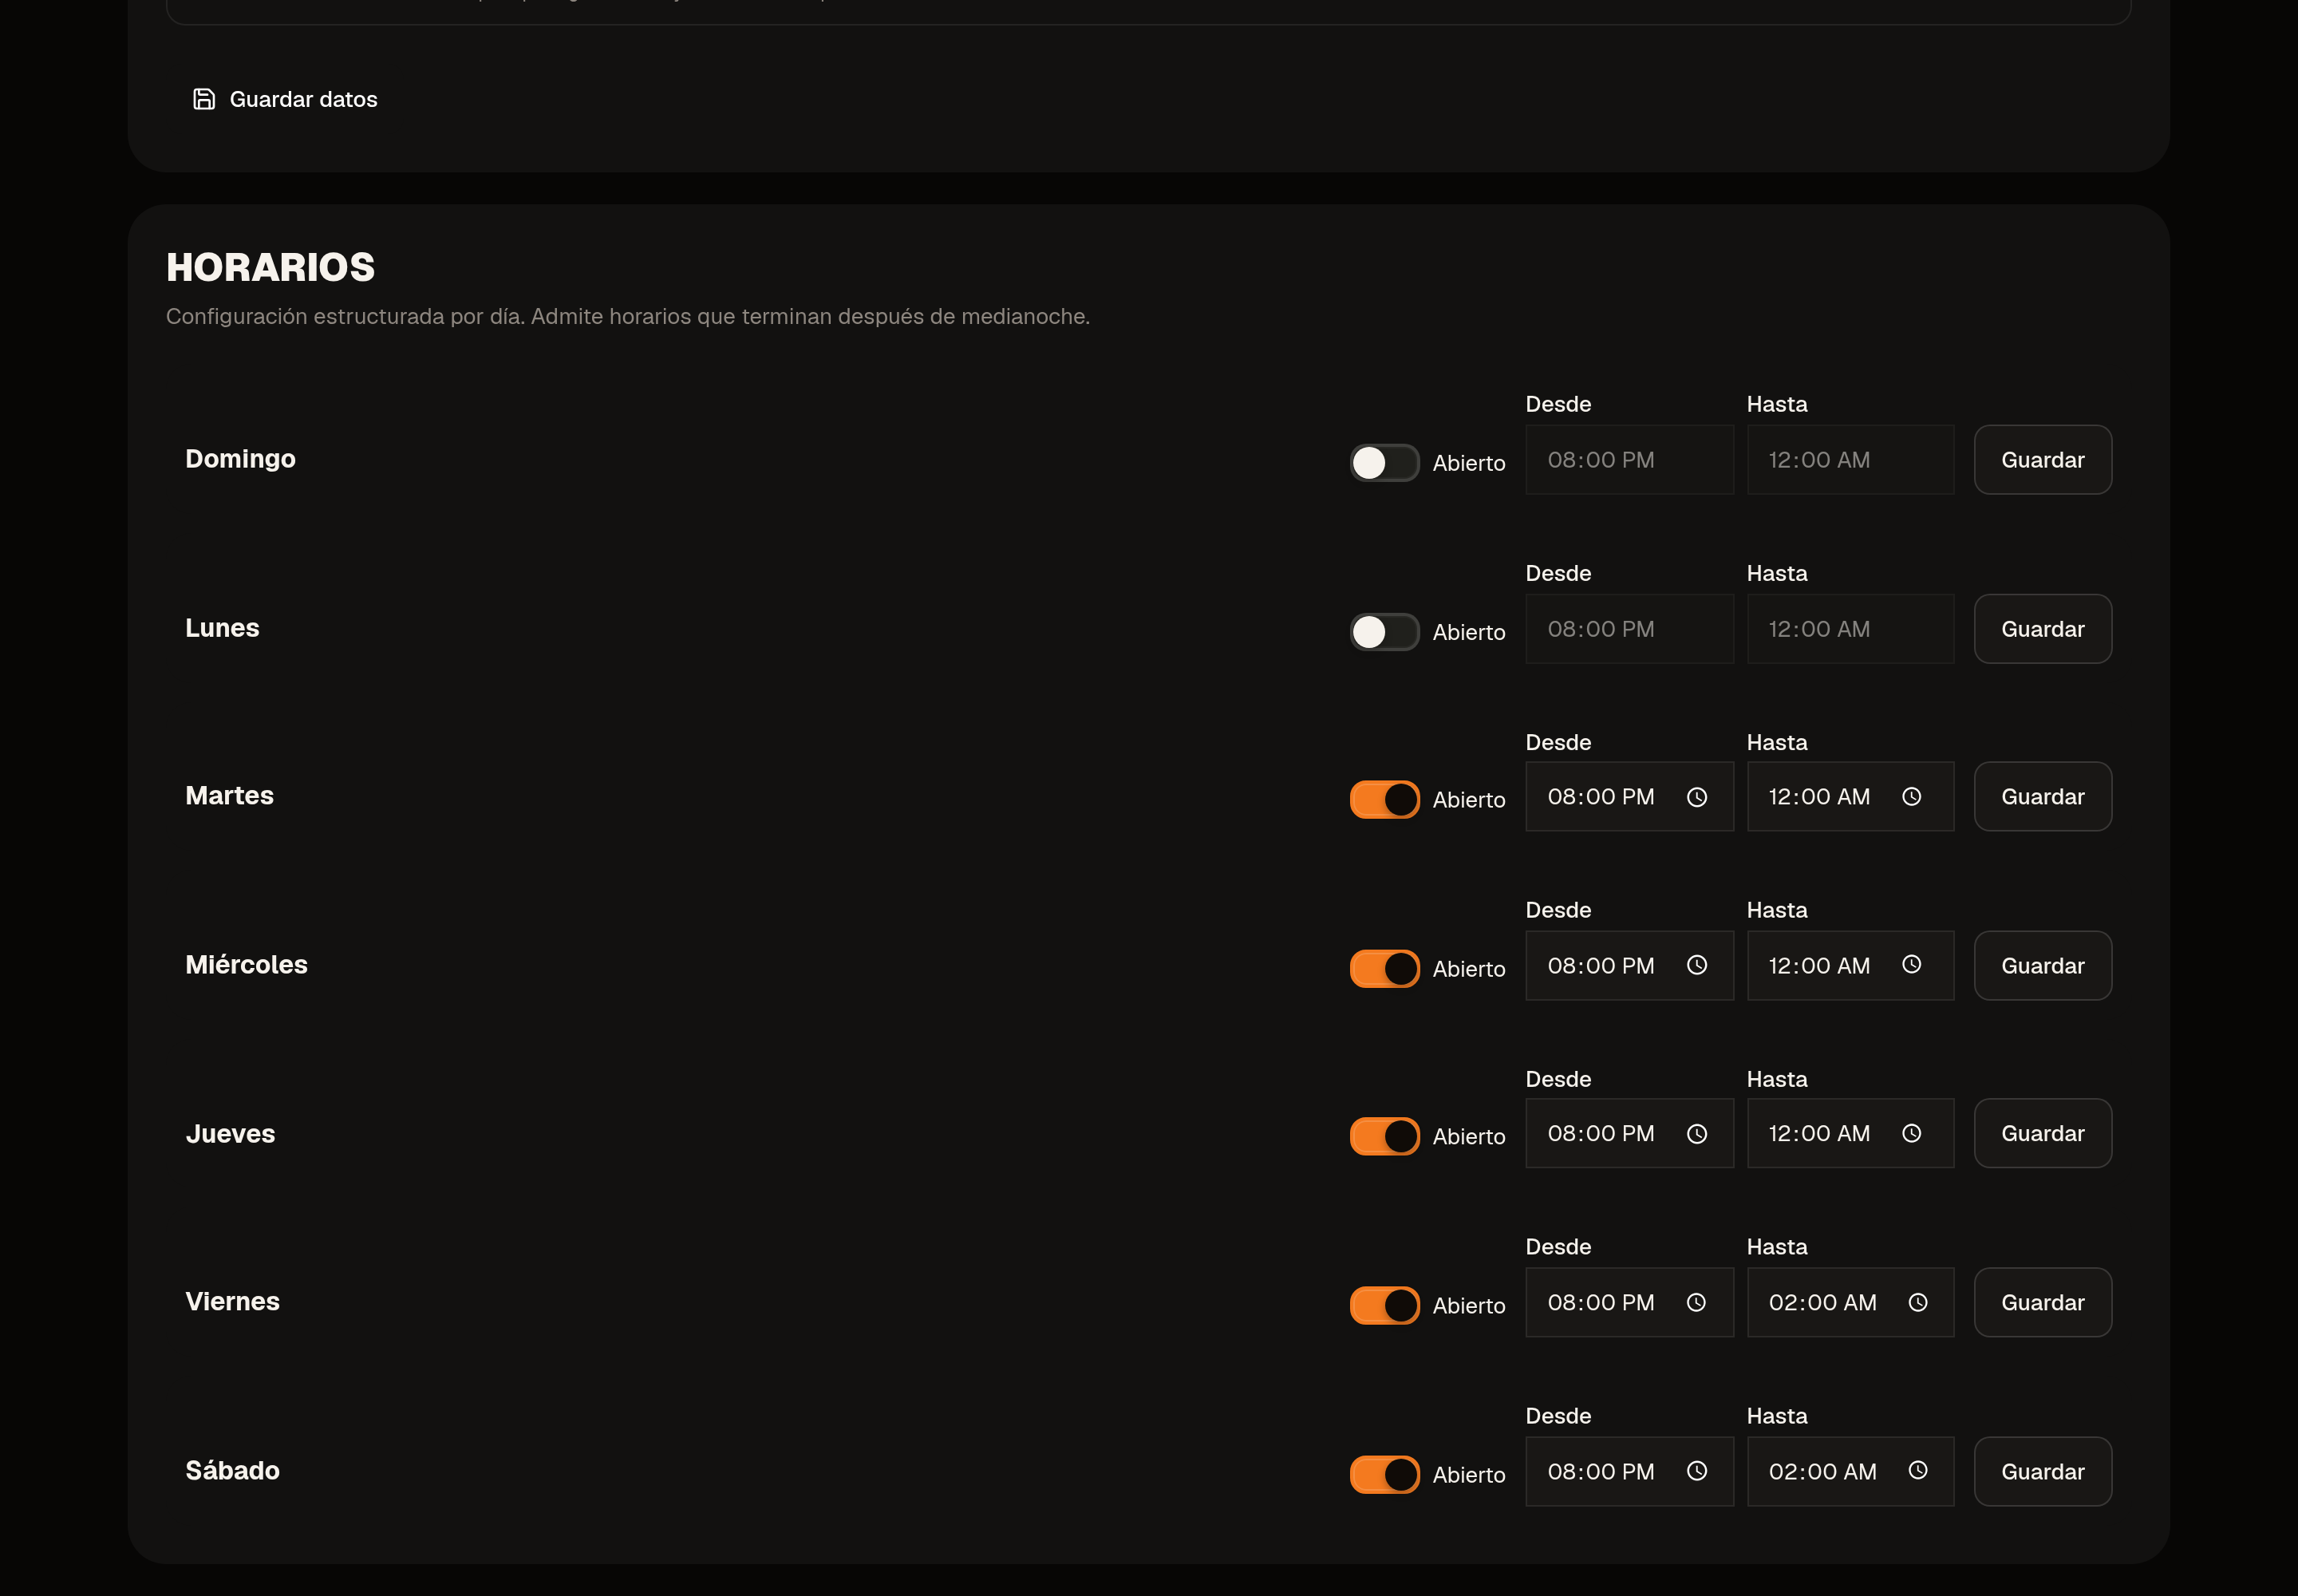
Task: Save the Sábado row with Guardar
Action: 2043,1472
